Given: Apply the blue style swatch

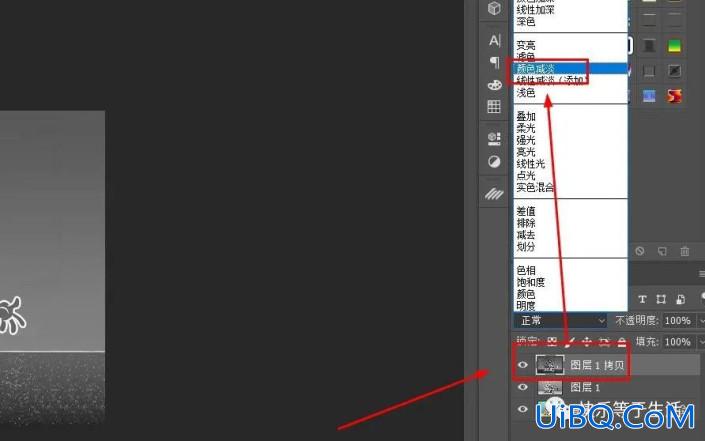Looking at the screenshot, I should [x=649, y=96].
